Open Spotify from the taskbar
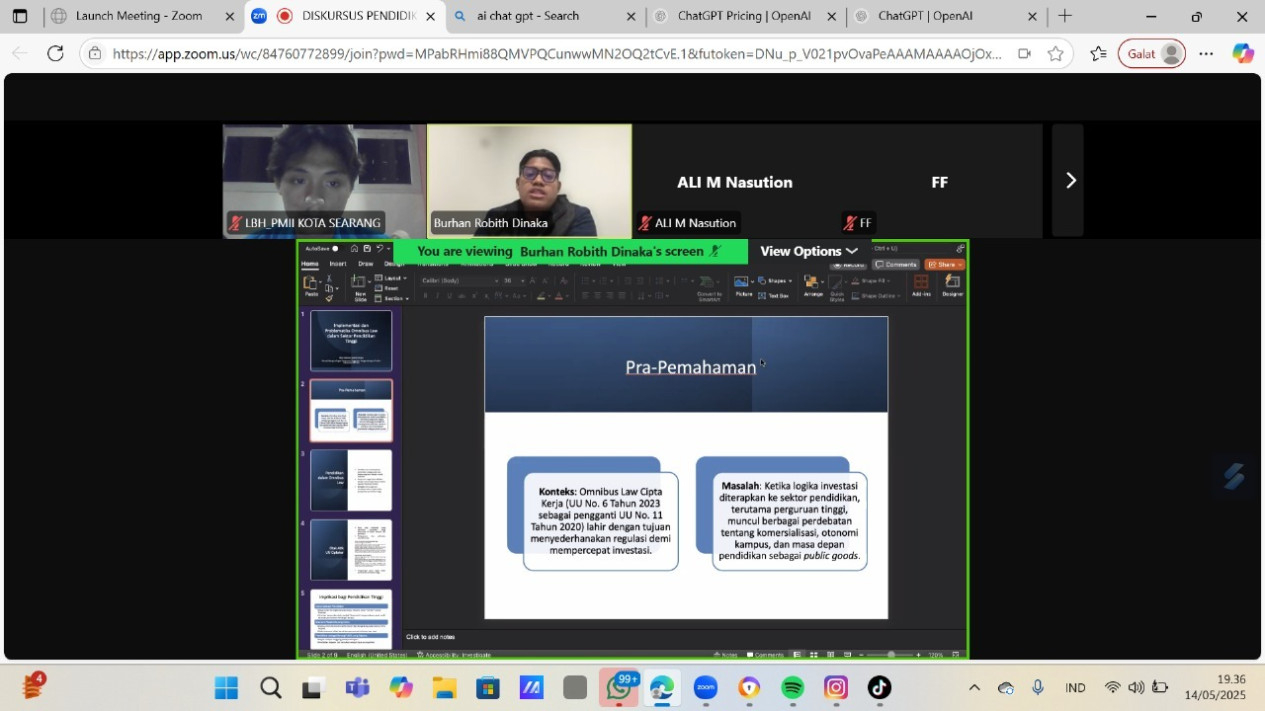 (x=792, y=688)
